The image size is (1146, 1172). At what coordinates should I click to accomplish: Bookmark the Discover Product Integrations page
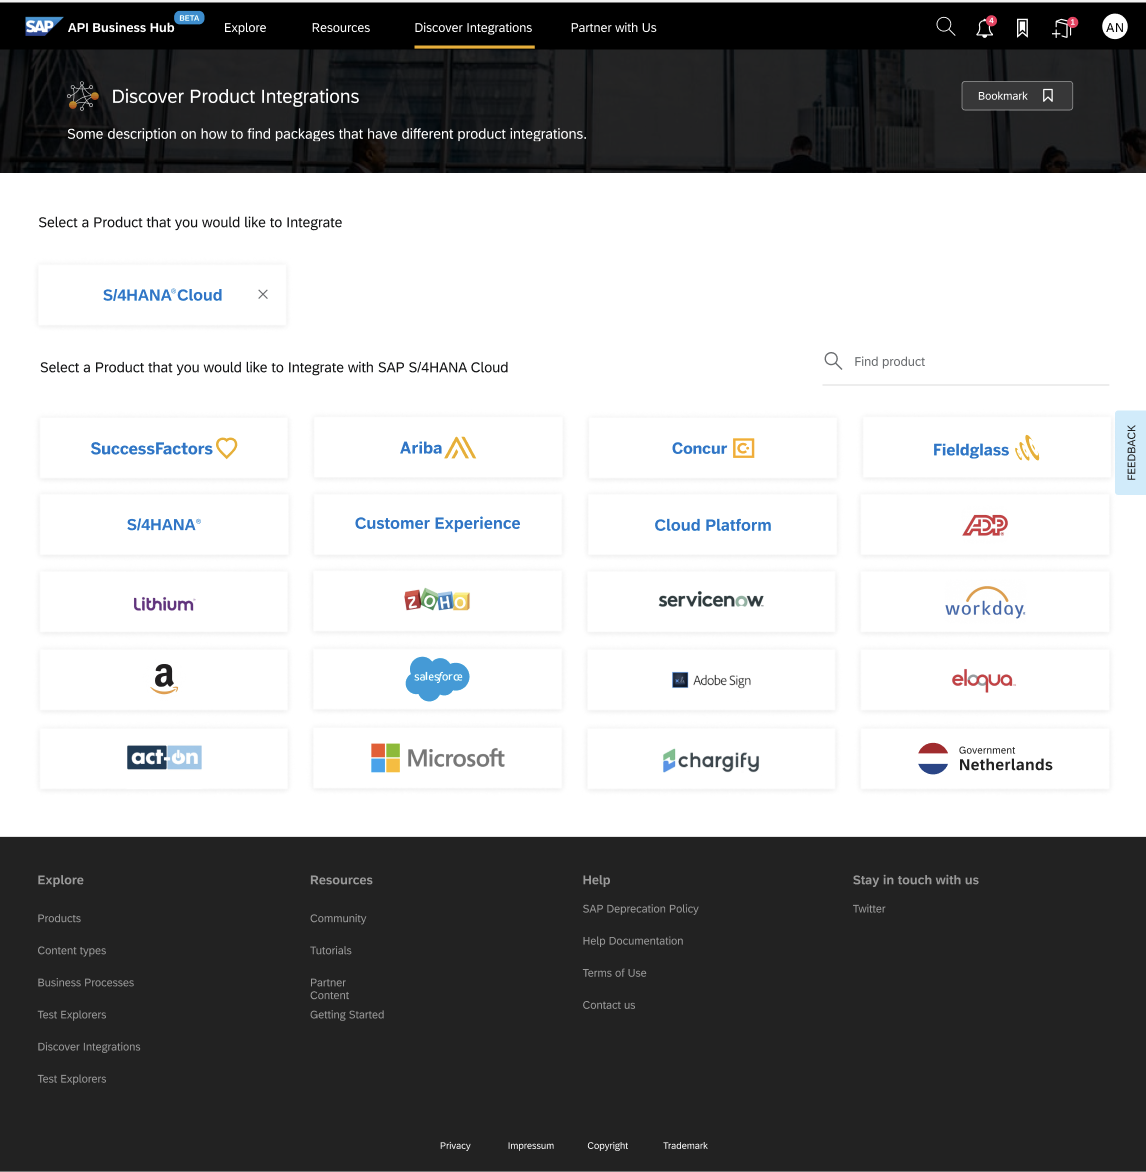coord(1016,95)
